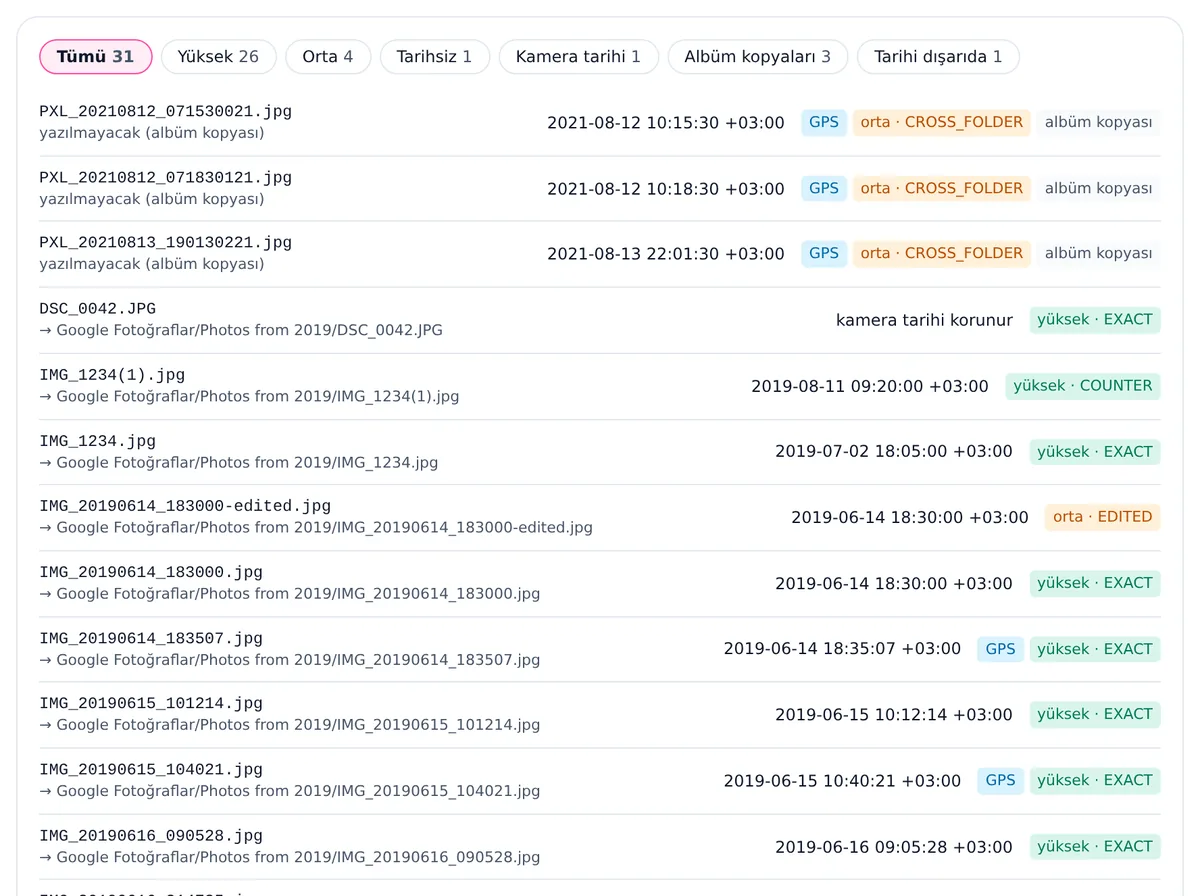The height and width of the screenshot is (896, 1200).
Task: Select file name IMG_20190616_090528.jpg
Action: [151, 835]
